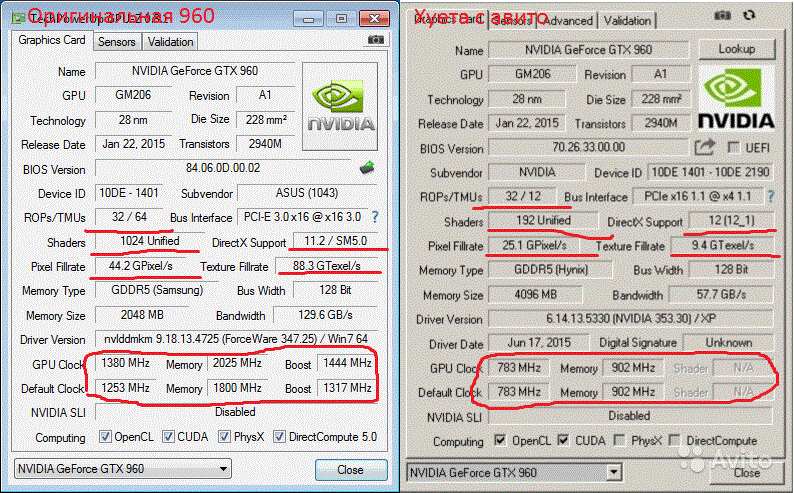Screen dimensions: 794x493
Task: Click the Pixel Fillrate value 25.1 GPixel/s
Action: [x=535, y=245]
